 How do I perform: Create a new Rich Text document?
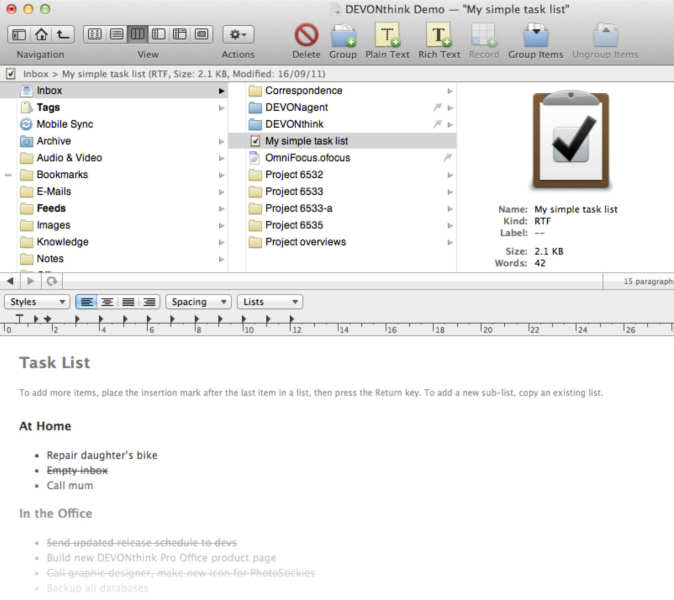coord(439,35)
